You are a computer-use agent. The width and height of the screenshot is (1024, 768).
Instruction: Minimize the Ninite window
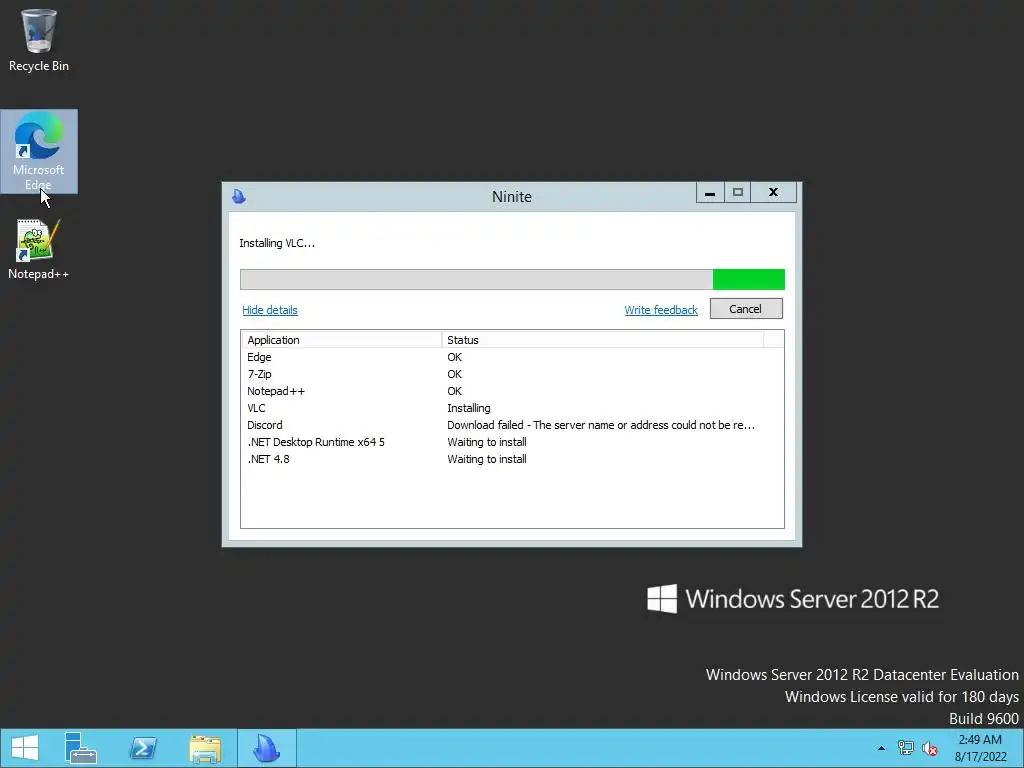(710, 193)
